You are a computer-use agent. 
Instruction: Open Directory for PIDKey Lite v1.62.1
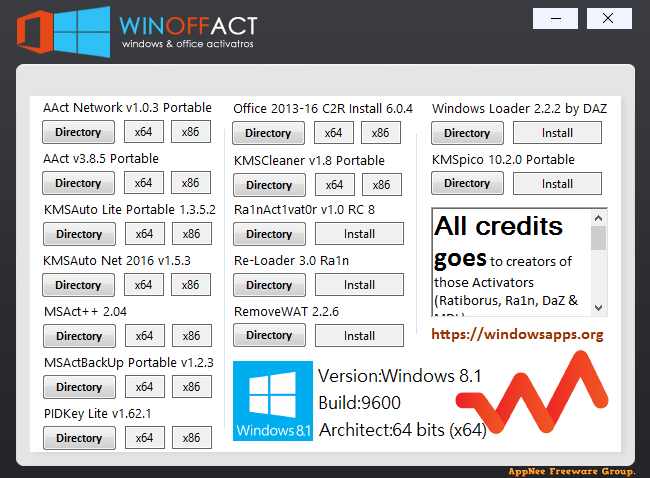coord(79,438)
